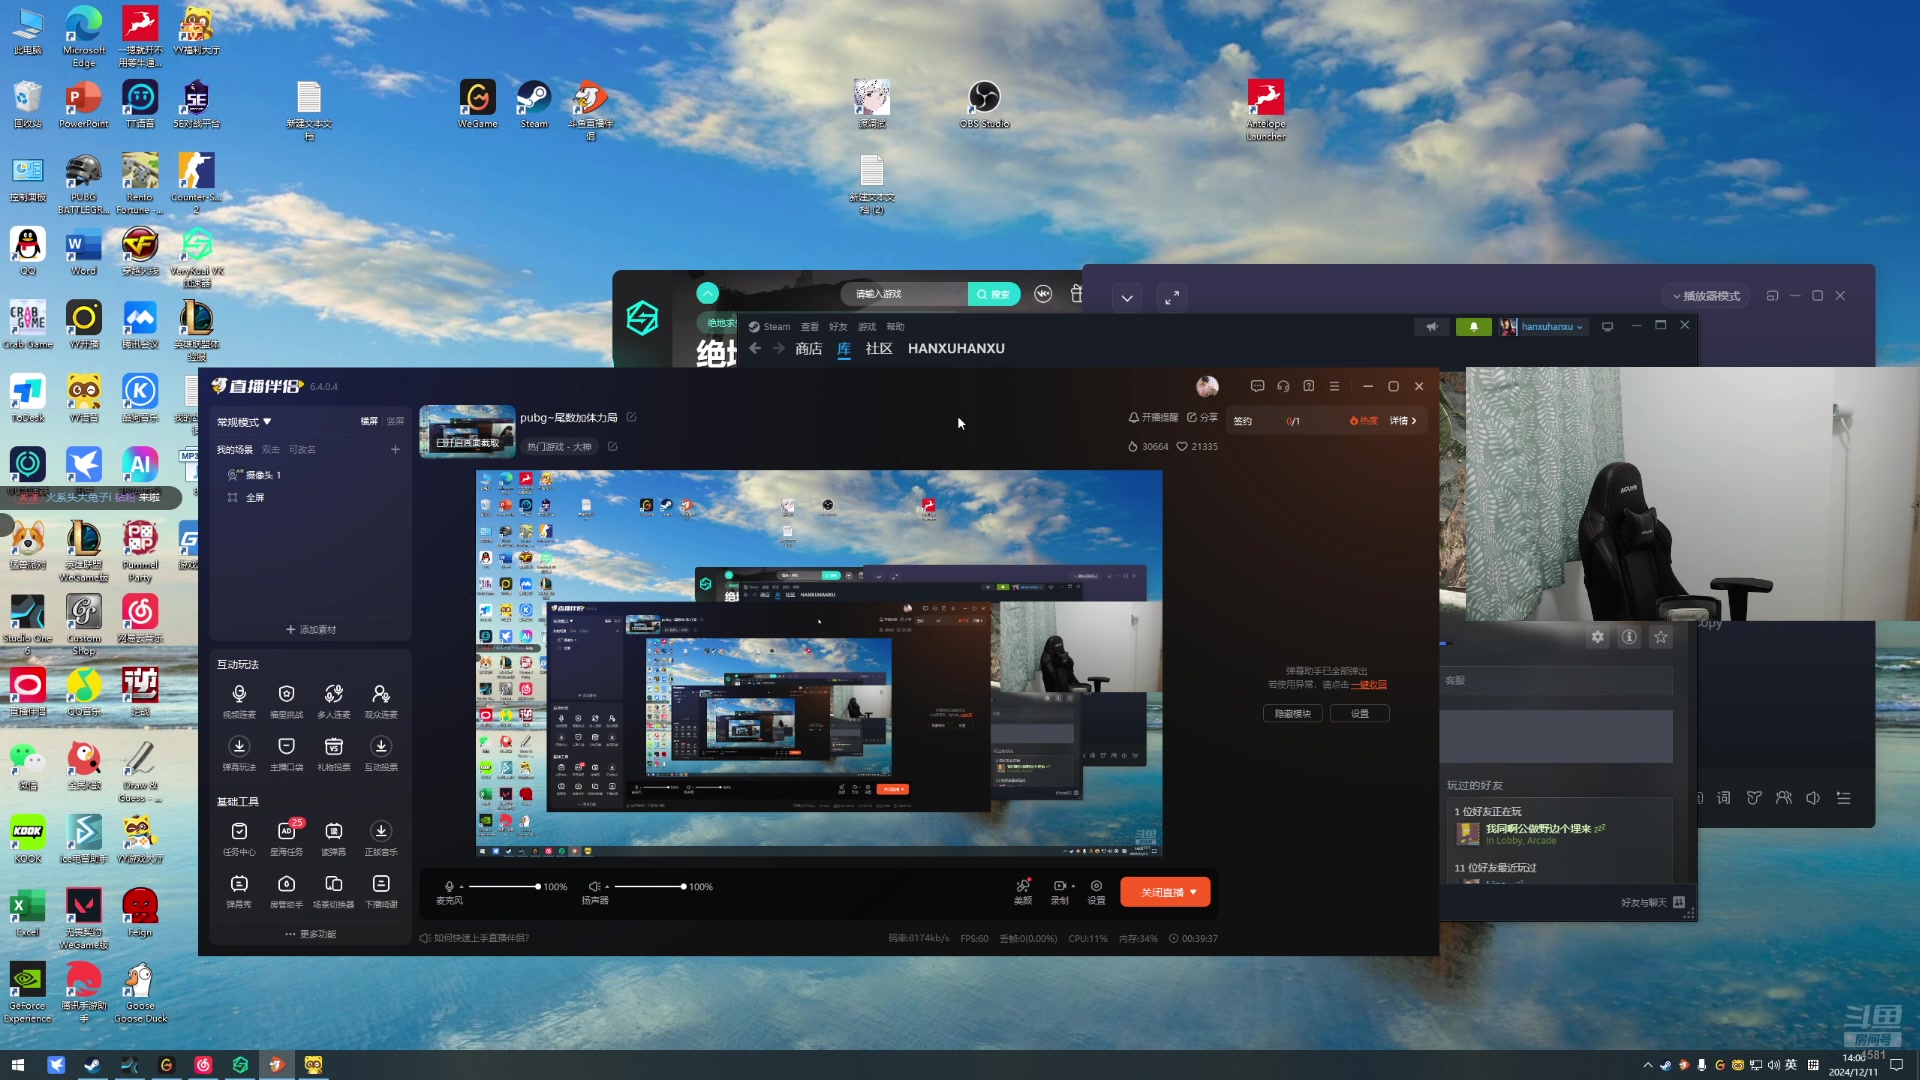Click the Steam store icon on desktop
Screen dimensions: 1920x1080
coord(534,98)
